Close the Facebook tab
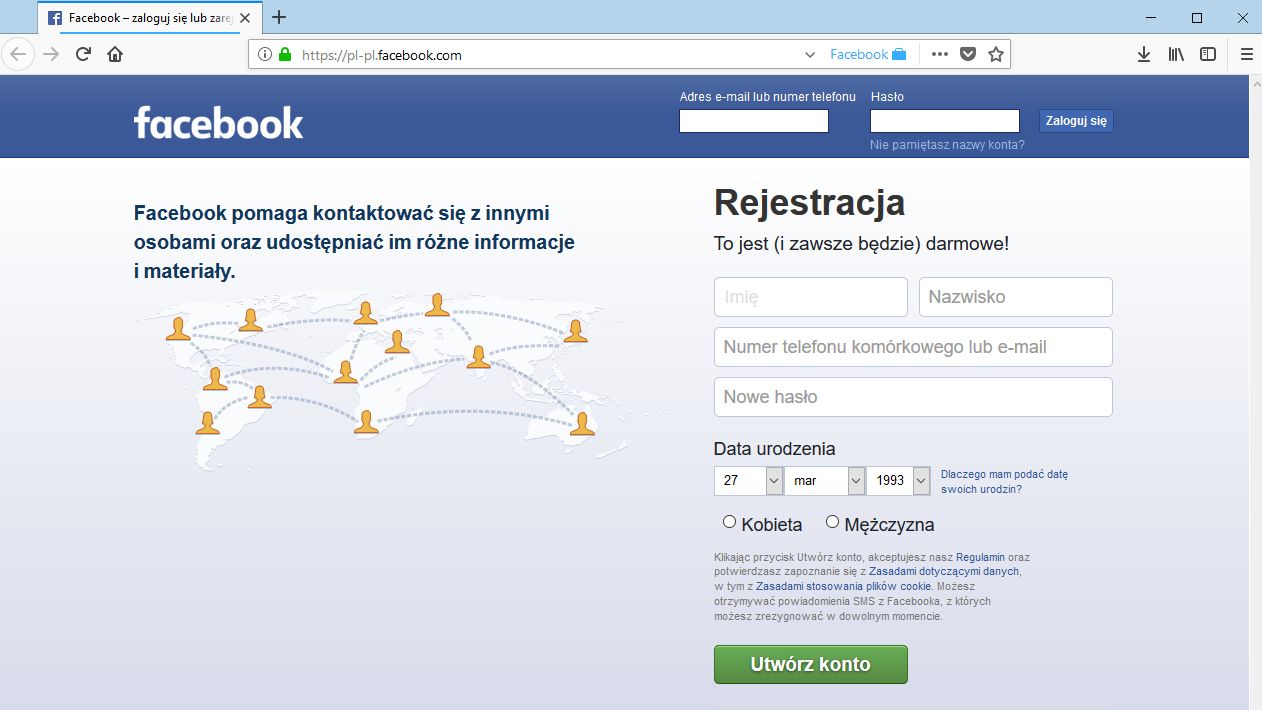The width and height of the screenshot is (1262, 710). click(245, 18)
